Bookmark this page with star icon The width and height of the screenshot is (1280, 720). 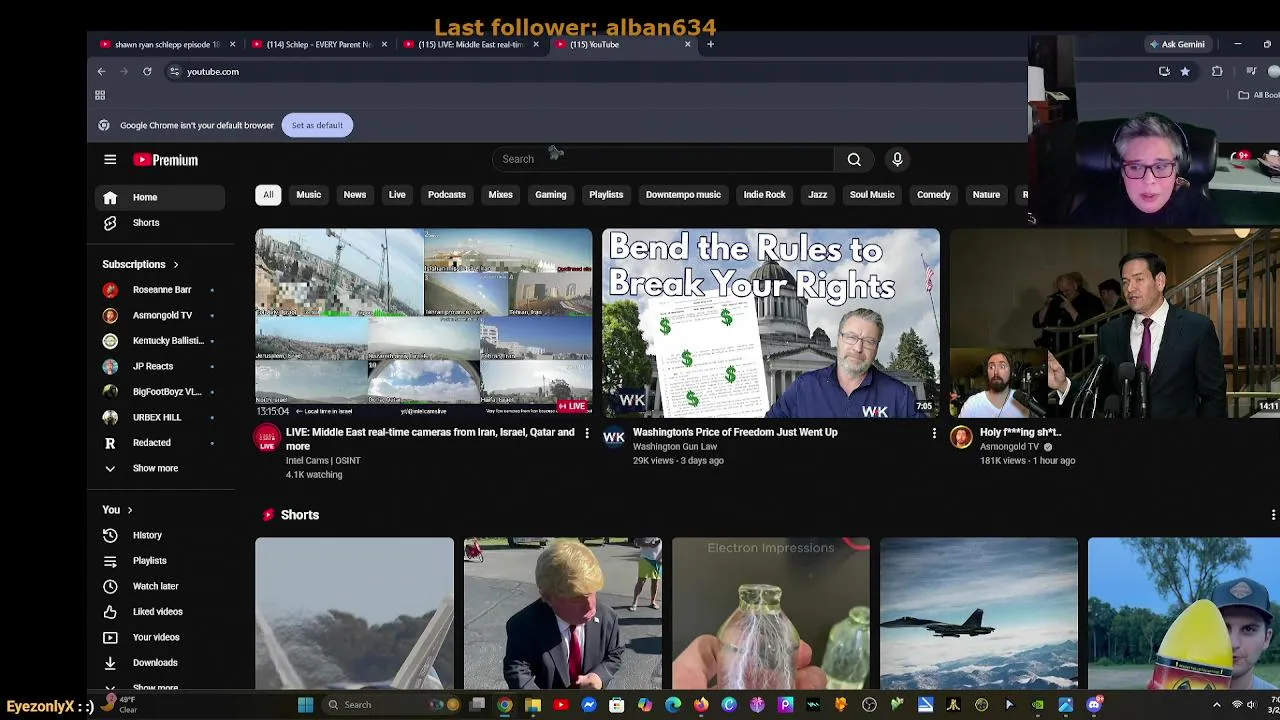[x=1185, y=71]
